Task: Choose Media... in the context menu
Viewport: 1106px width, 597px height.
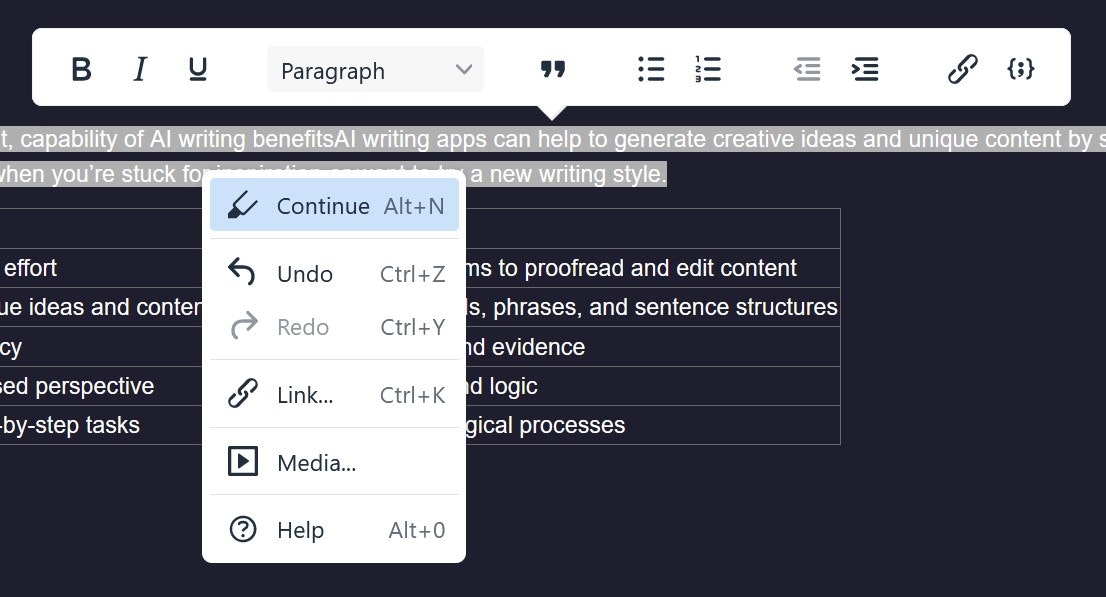Action: 334,462
